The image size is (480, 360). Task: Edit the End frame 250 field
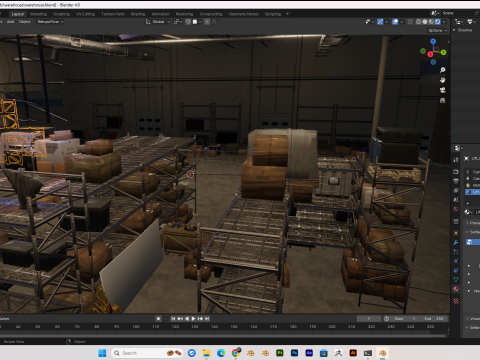[x=434, y=319]
